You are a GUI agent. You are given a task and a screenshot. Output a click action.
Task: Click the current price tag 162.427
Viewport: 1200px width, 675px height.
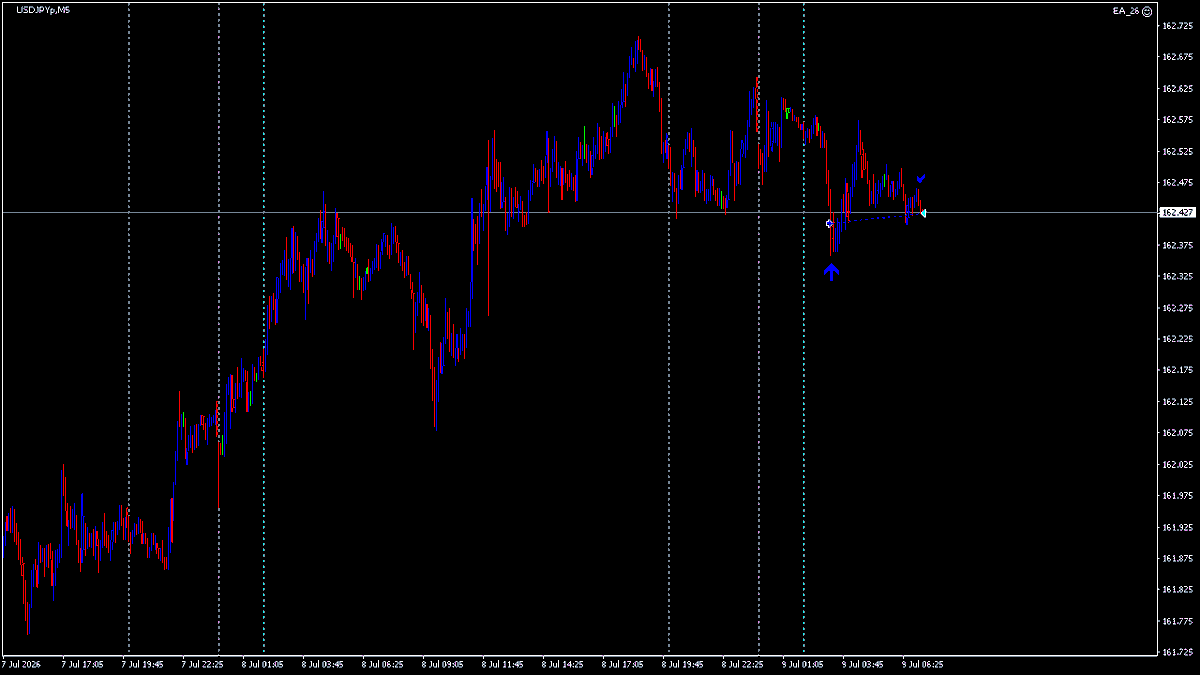coord(1177,213)
